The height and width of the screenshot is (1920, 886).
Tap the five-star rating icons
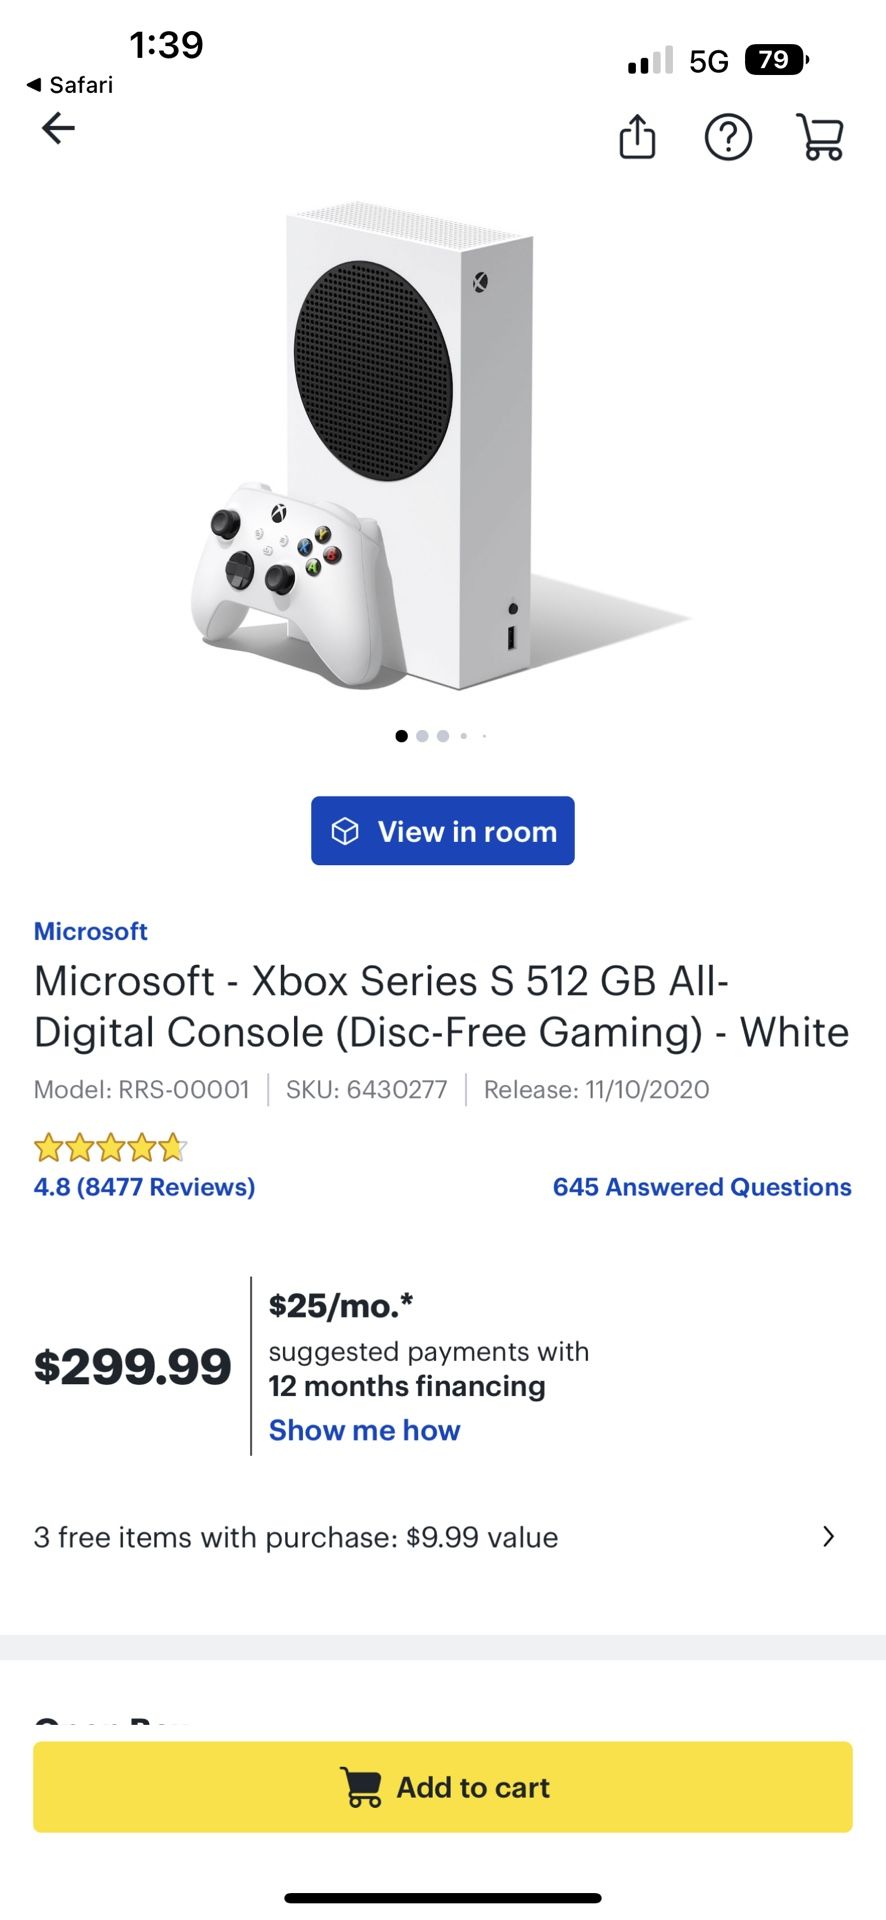(x=110, y=1147)
